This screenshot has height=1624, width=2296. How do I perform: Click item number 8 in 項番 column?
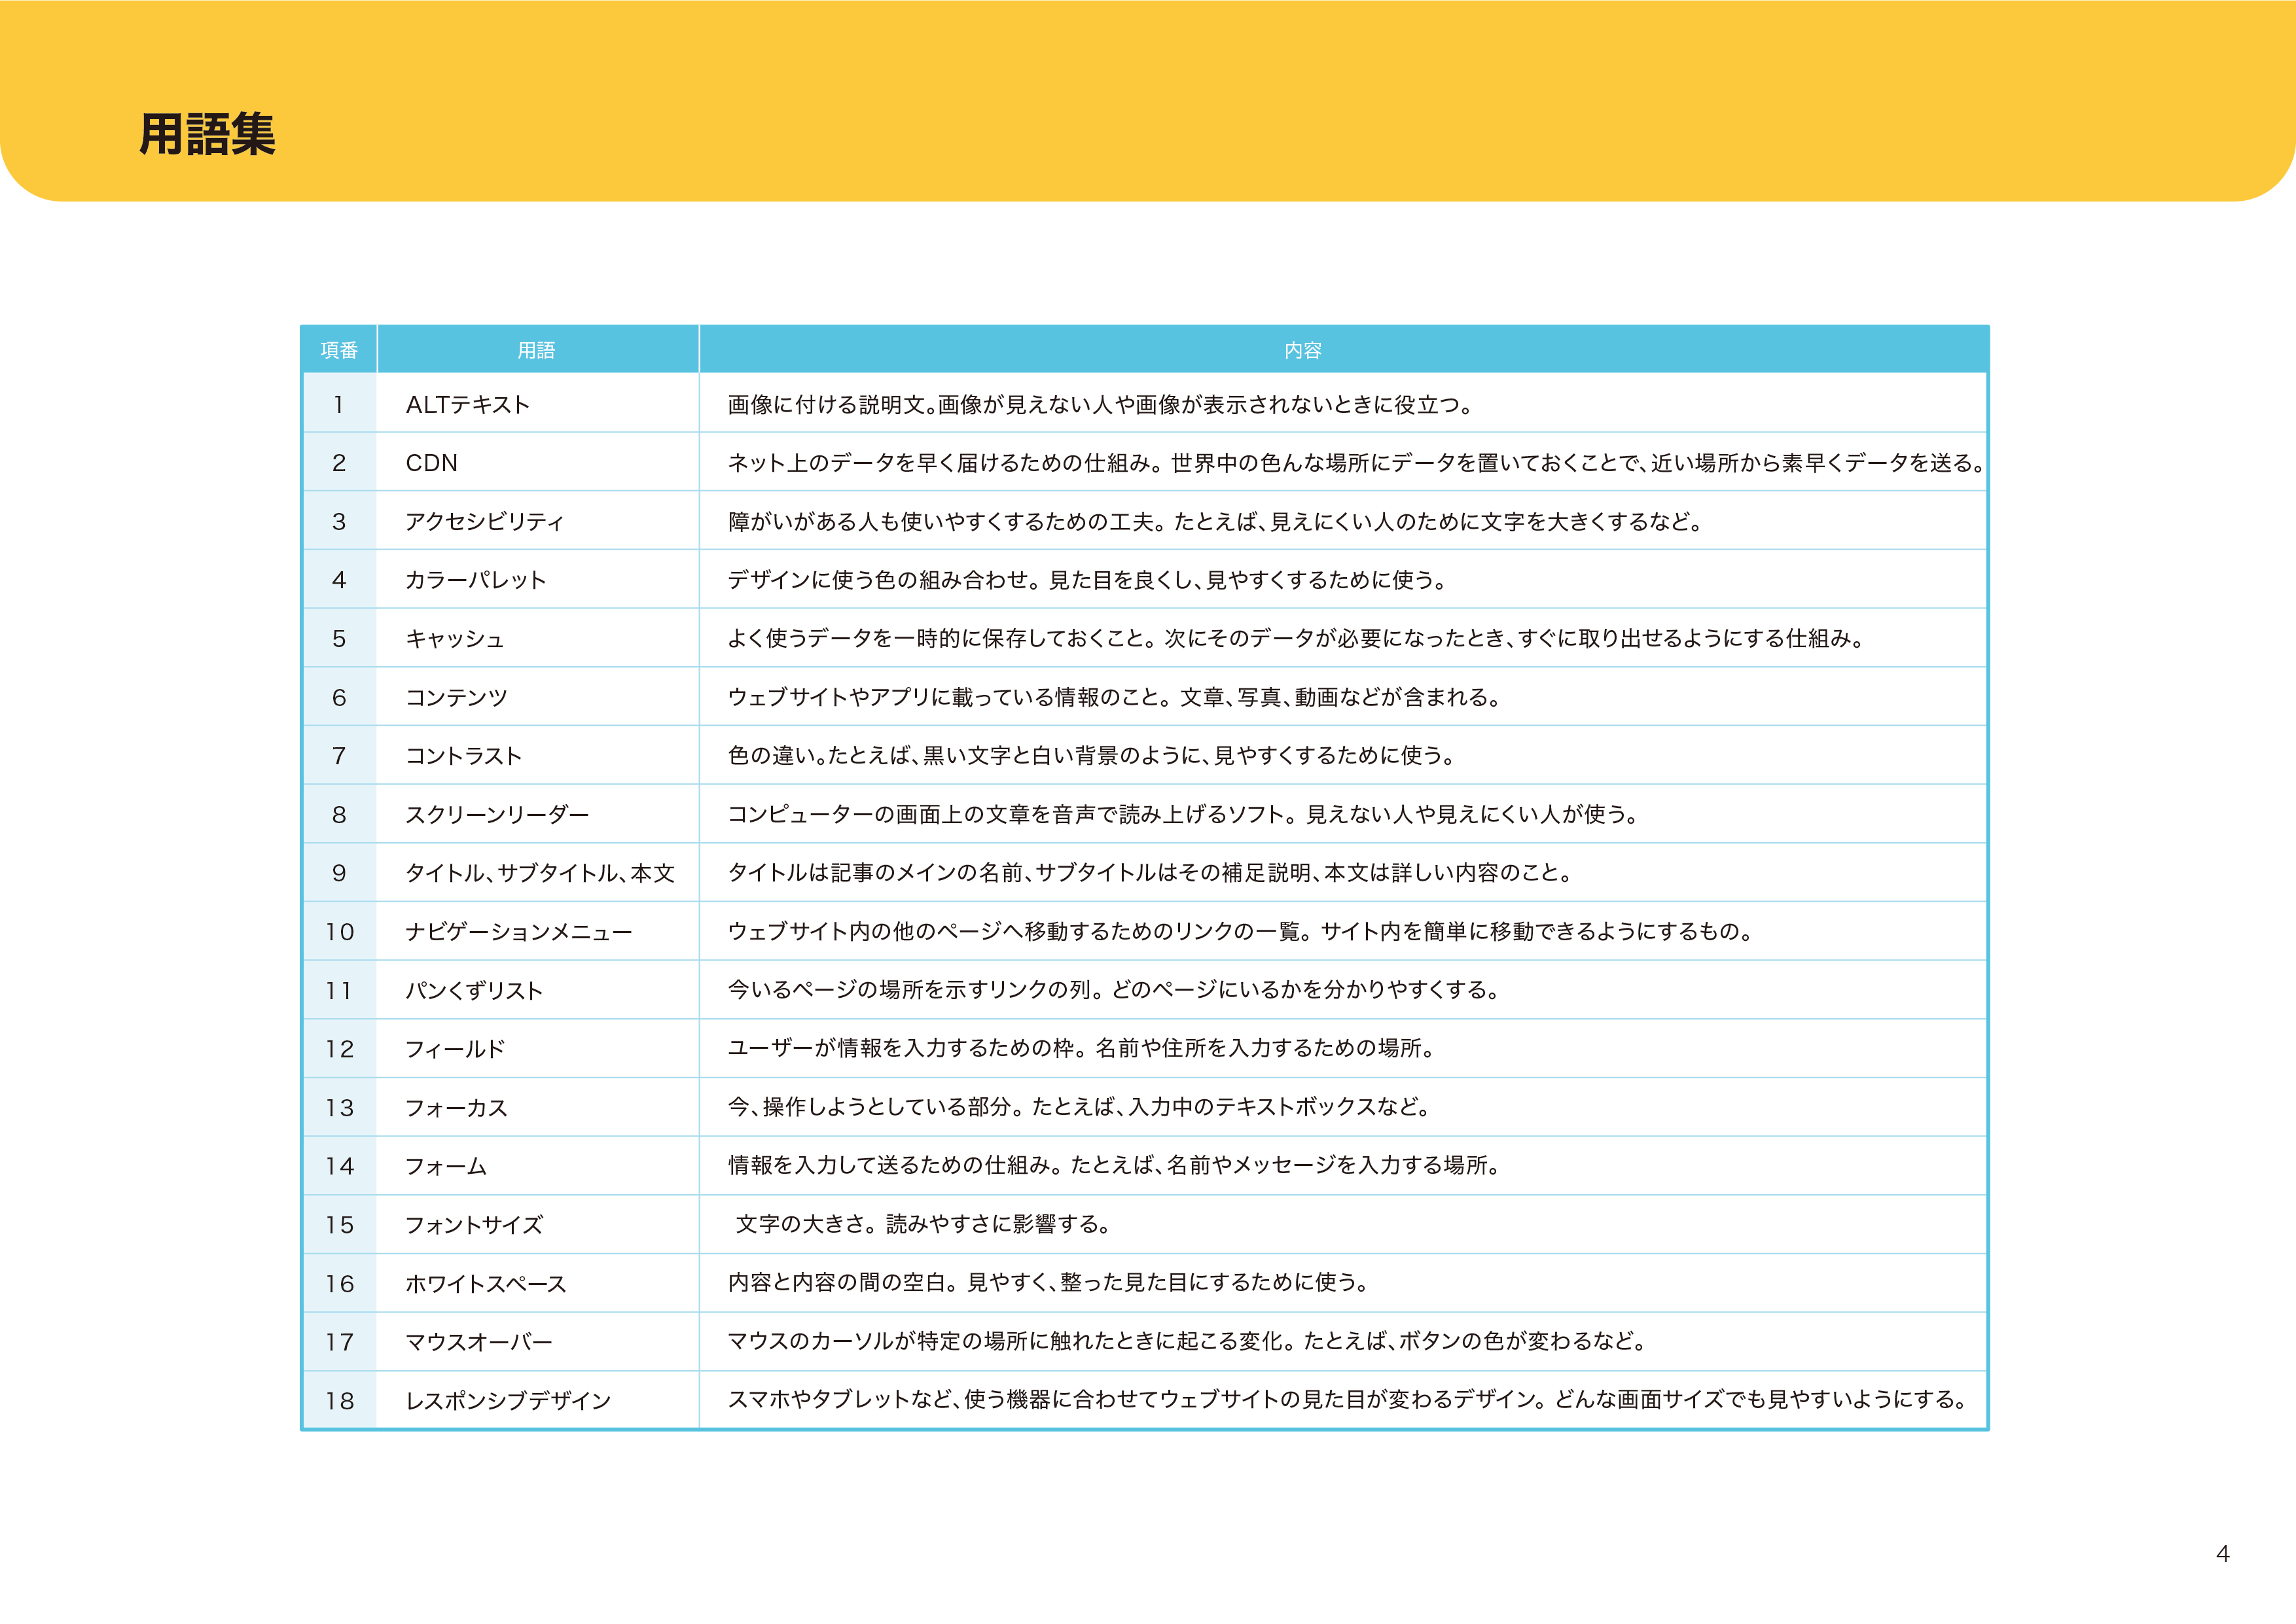click(339, 815)
